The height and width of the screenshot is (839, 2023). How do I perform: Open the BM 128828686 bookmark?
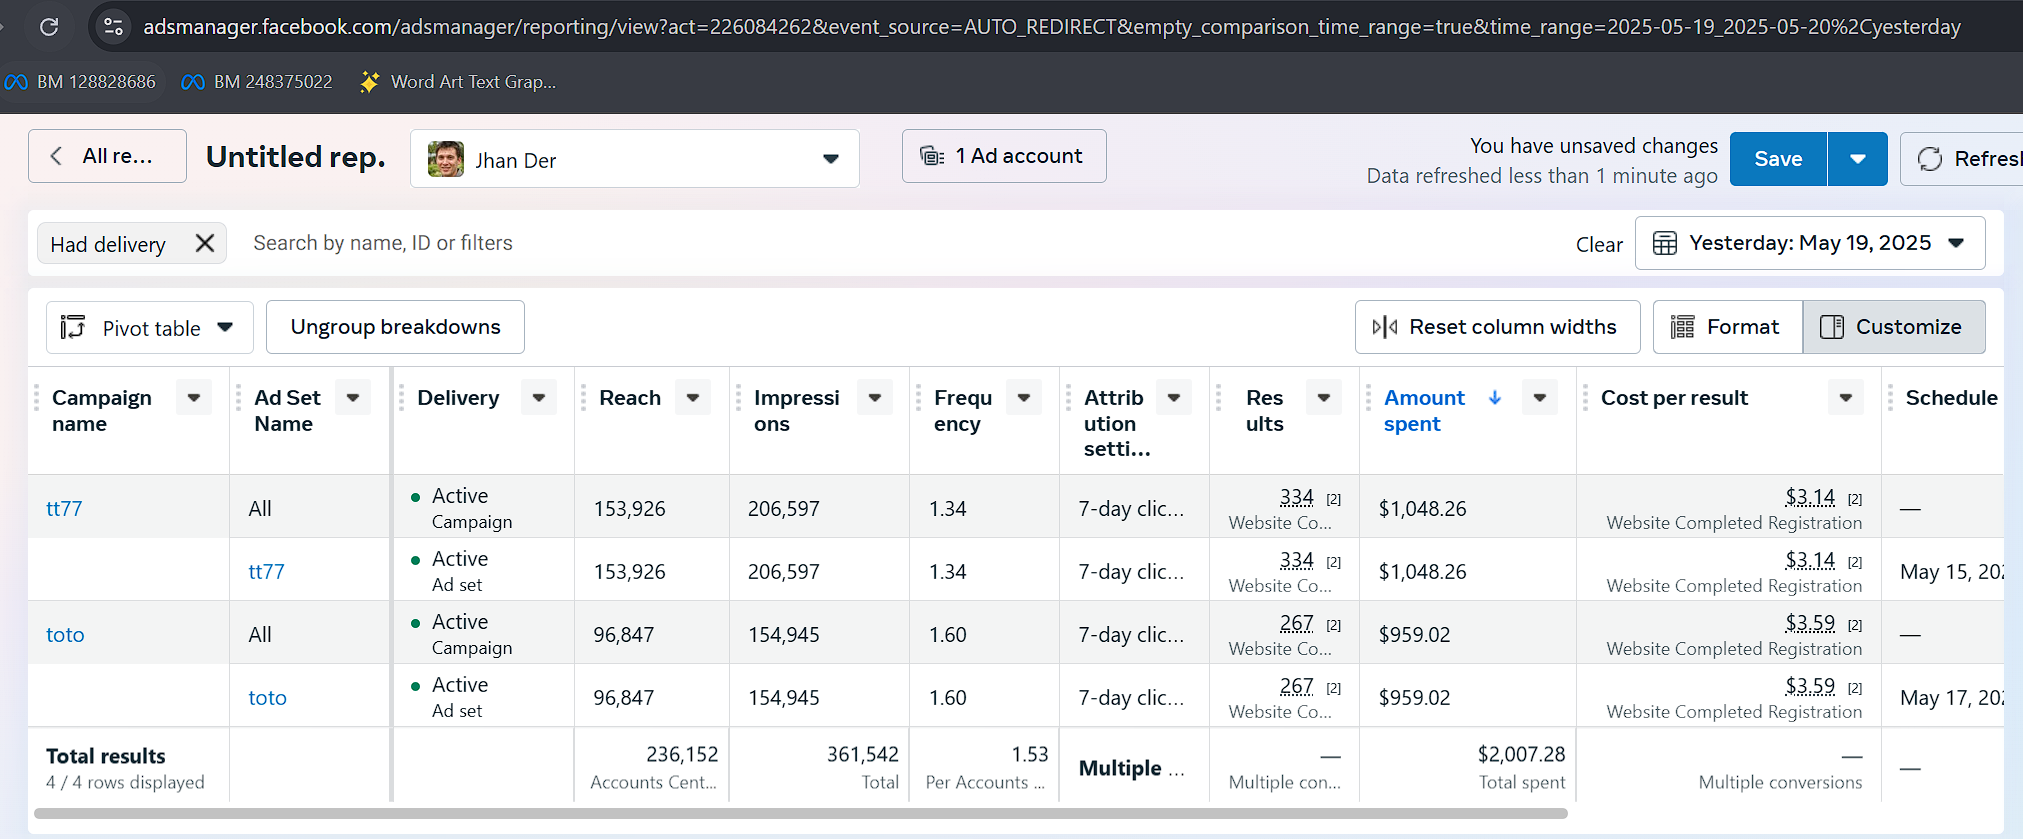81,82
